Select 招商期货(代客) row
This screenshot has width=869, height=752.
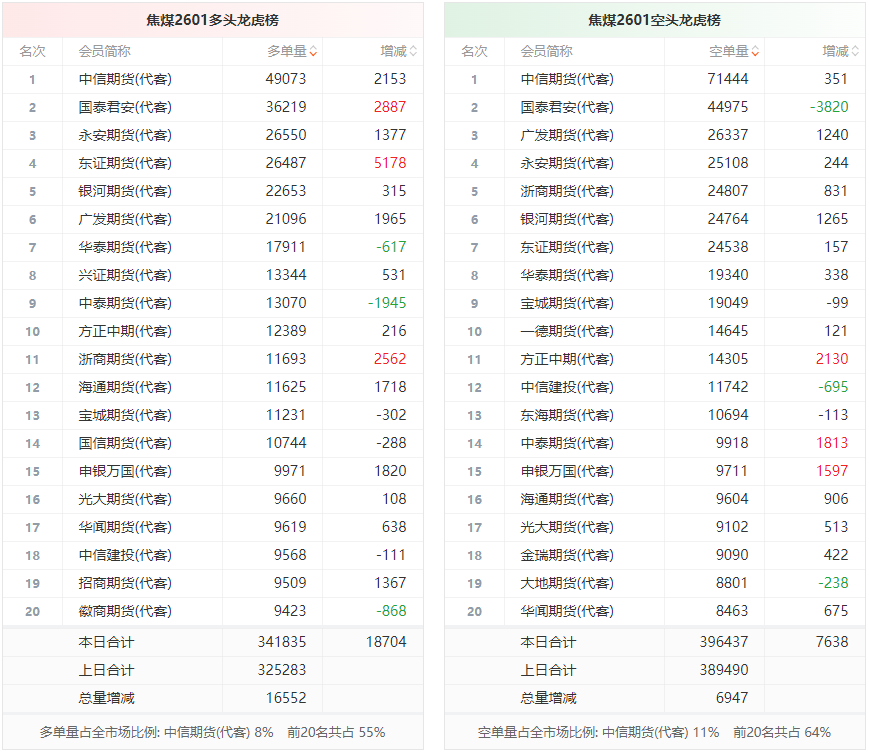213,583
